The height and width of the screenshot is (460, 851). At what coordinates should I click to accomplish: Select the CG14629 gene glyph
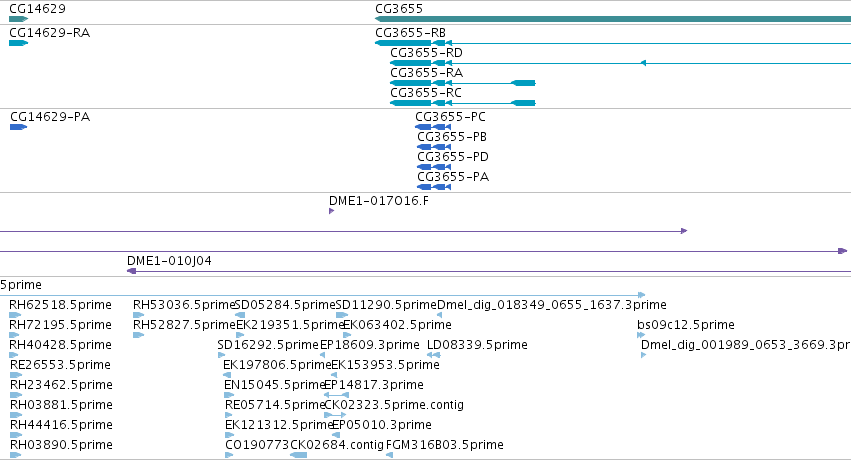coord(18,19)
